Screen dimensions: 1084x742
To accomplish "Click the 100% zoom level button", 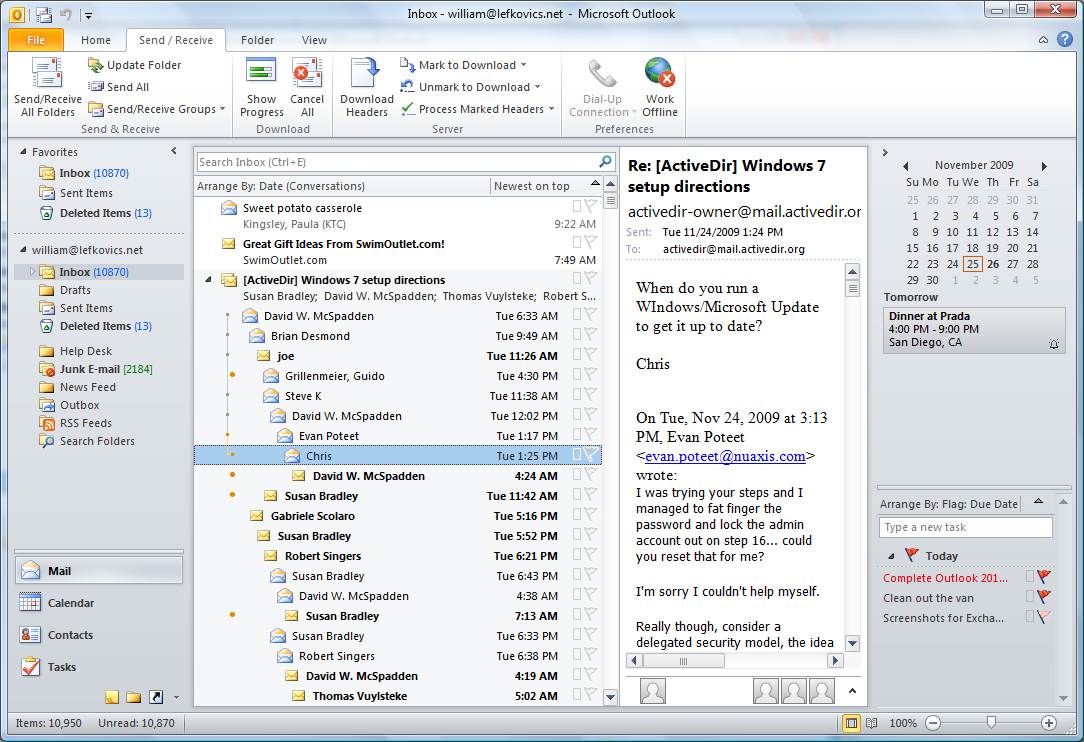I will [x=903, y=723].
